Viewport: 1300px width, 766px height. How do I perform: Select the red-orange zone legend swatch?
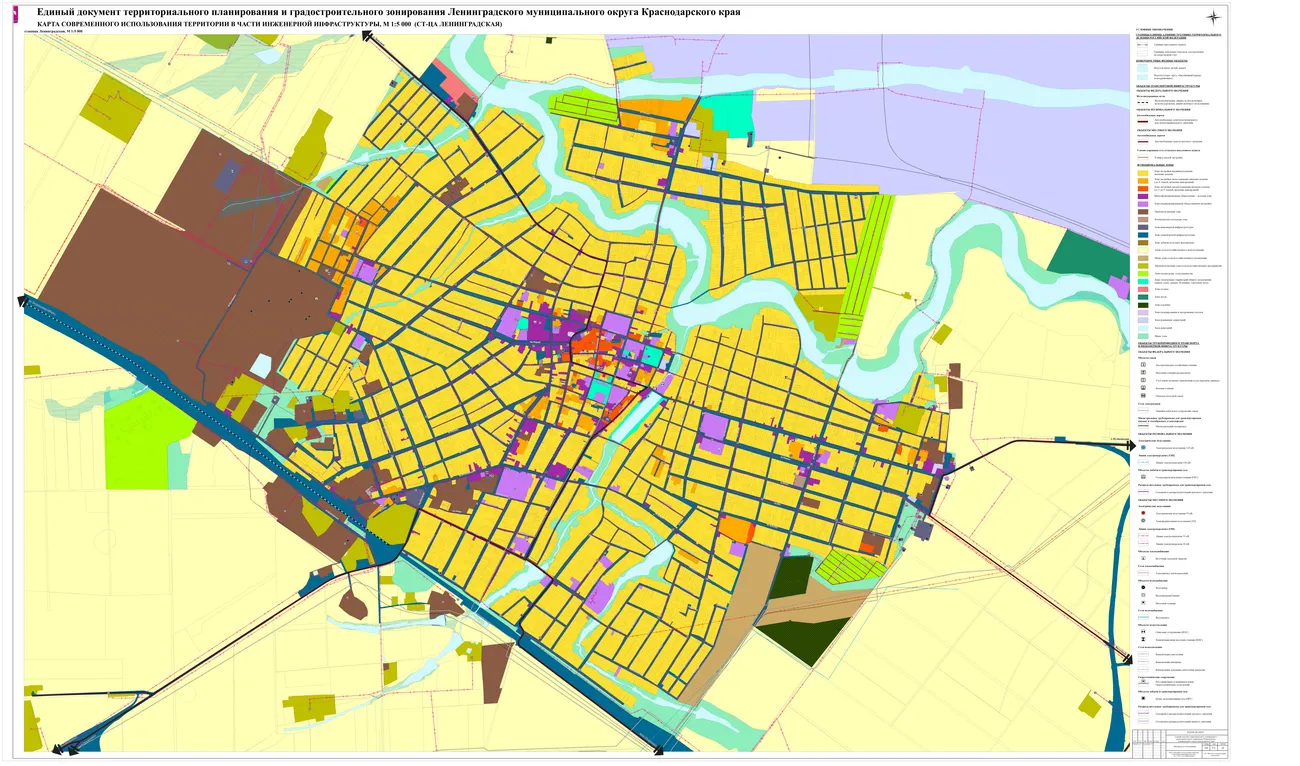coord(1143,189)
